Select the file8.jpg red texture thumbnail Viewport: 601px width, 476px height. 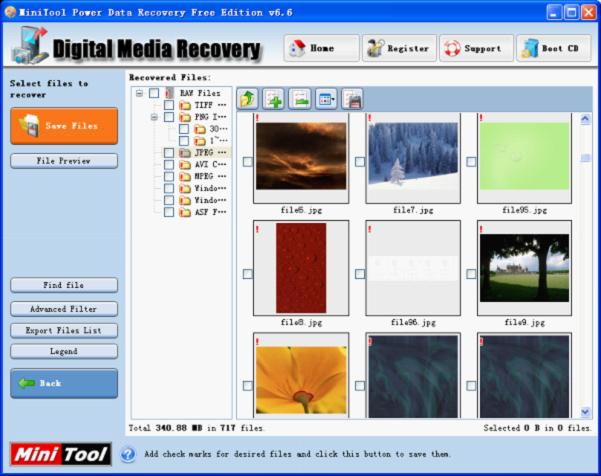(x=301, y=268)
